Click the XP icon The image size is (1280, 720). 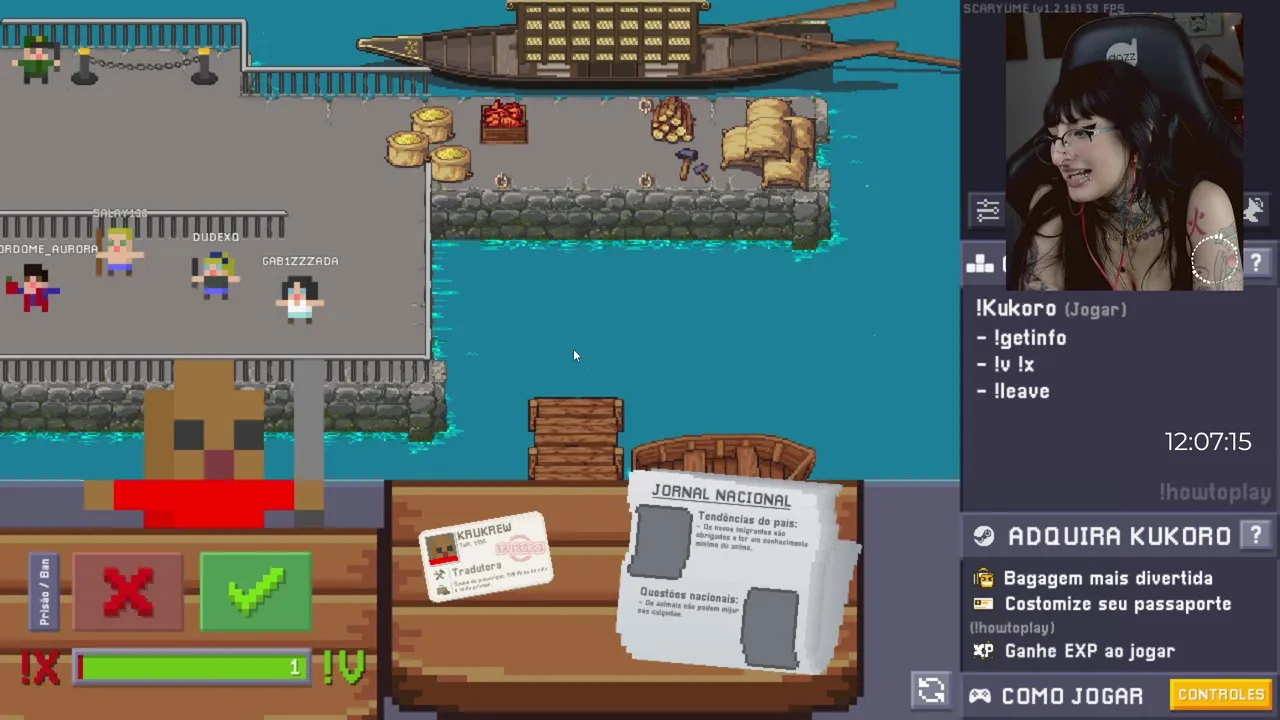click(x=984, y=651)
